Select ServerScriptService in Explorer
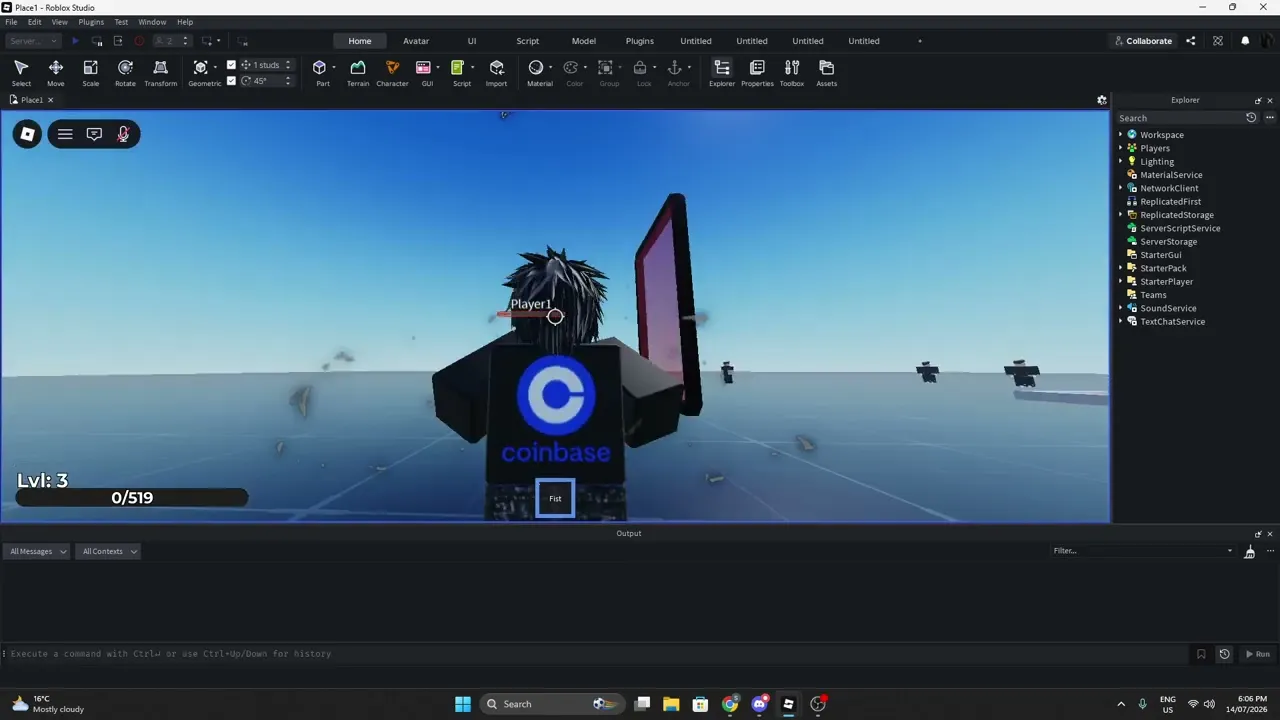This screenshot has height=720, width=1280. pos(1180,228)
